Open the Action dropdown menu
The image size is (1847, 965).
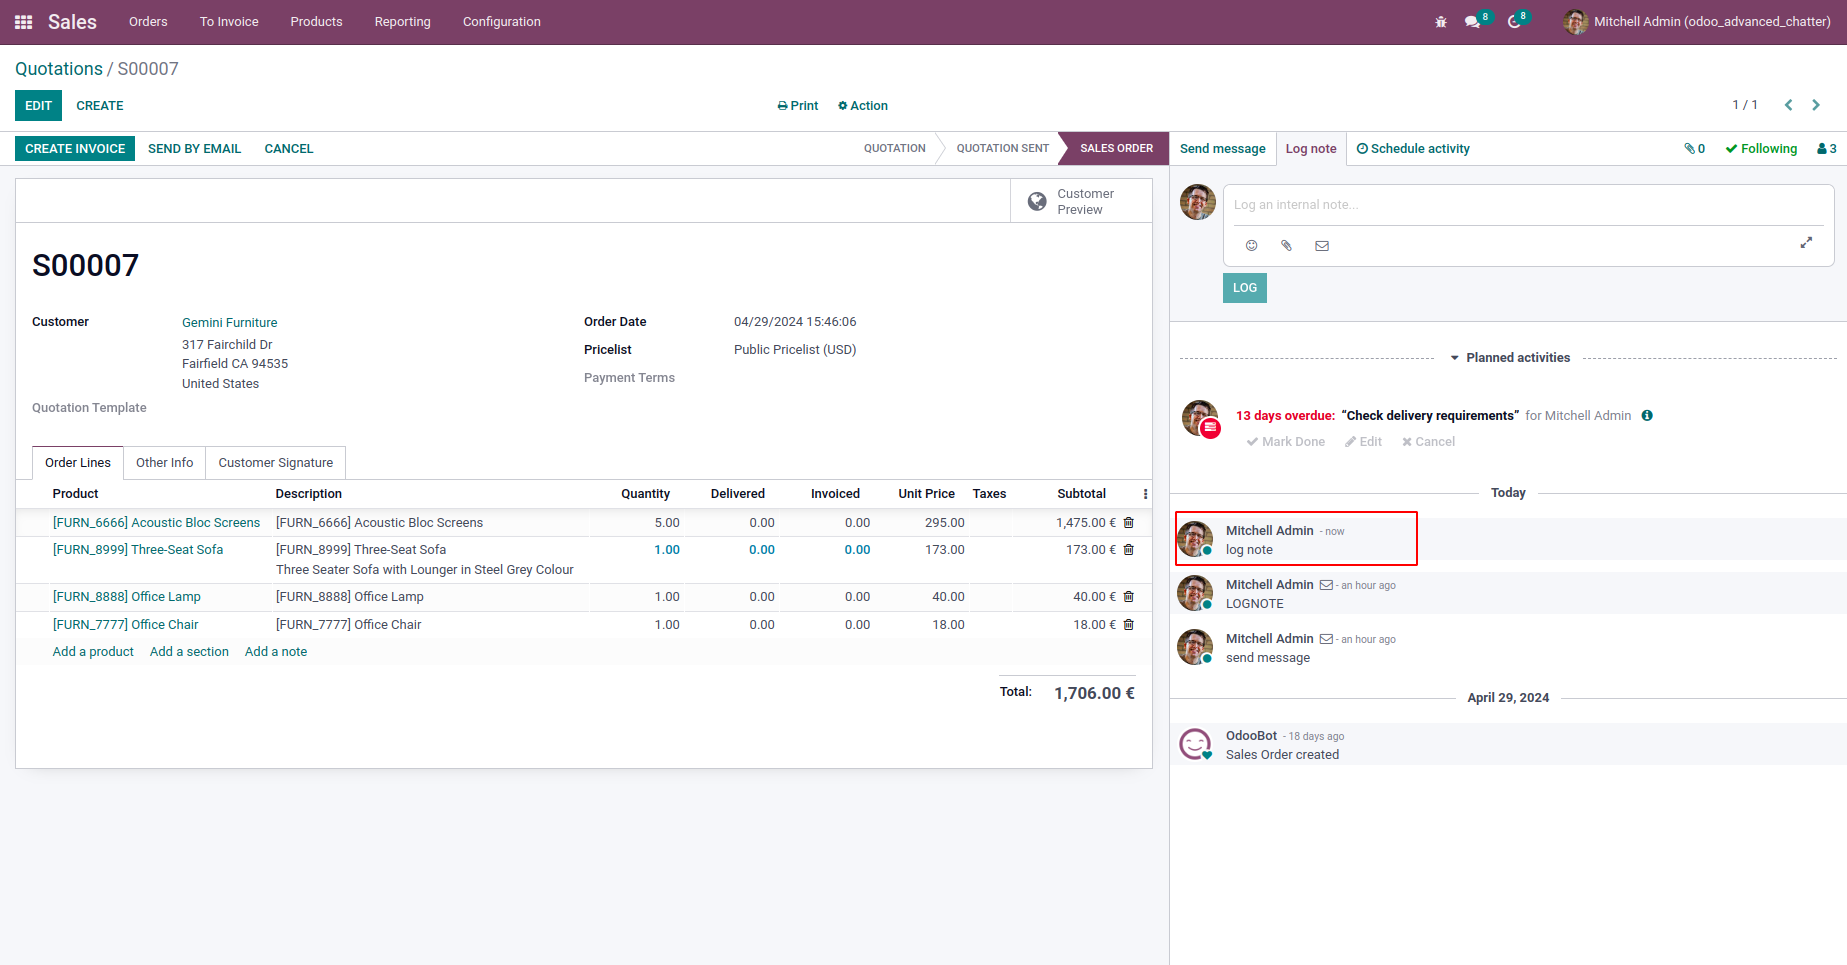(x=863, y=106)
